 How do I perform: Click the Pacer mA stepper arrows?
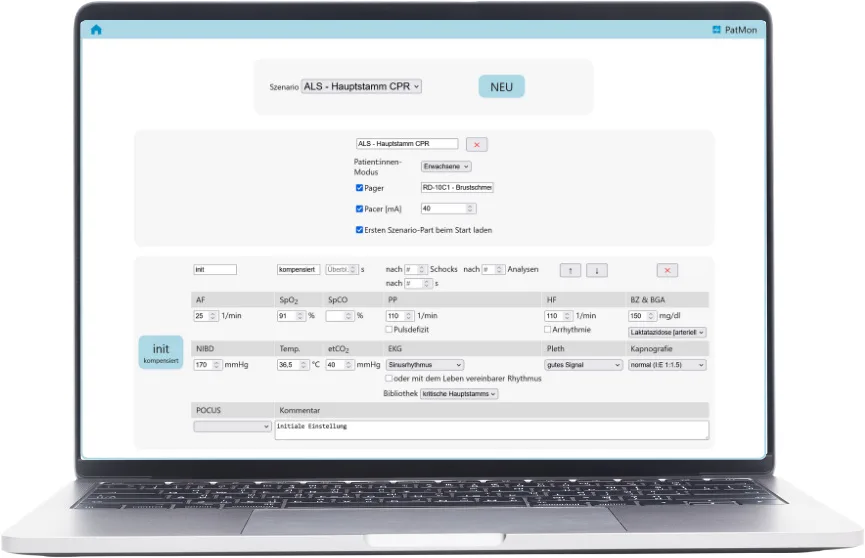pyautogui.click(x=470, y=209)
